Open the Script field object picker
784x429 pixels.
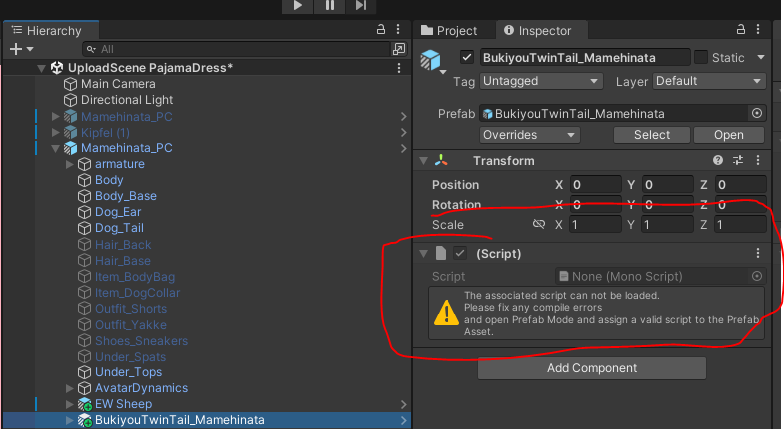point(757,276)
